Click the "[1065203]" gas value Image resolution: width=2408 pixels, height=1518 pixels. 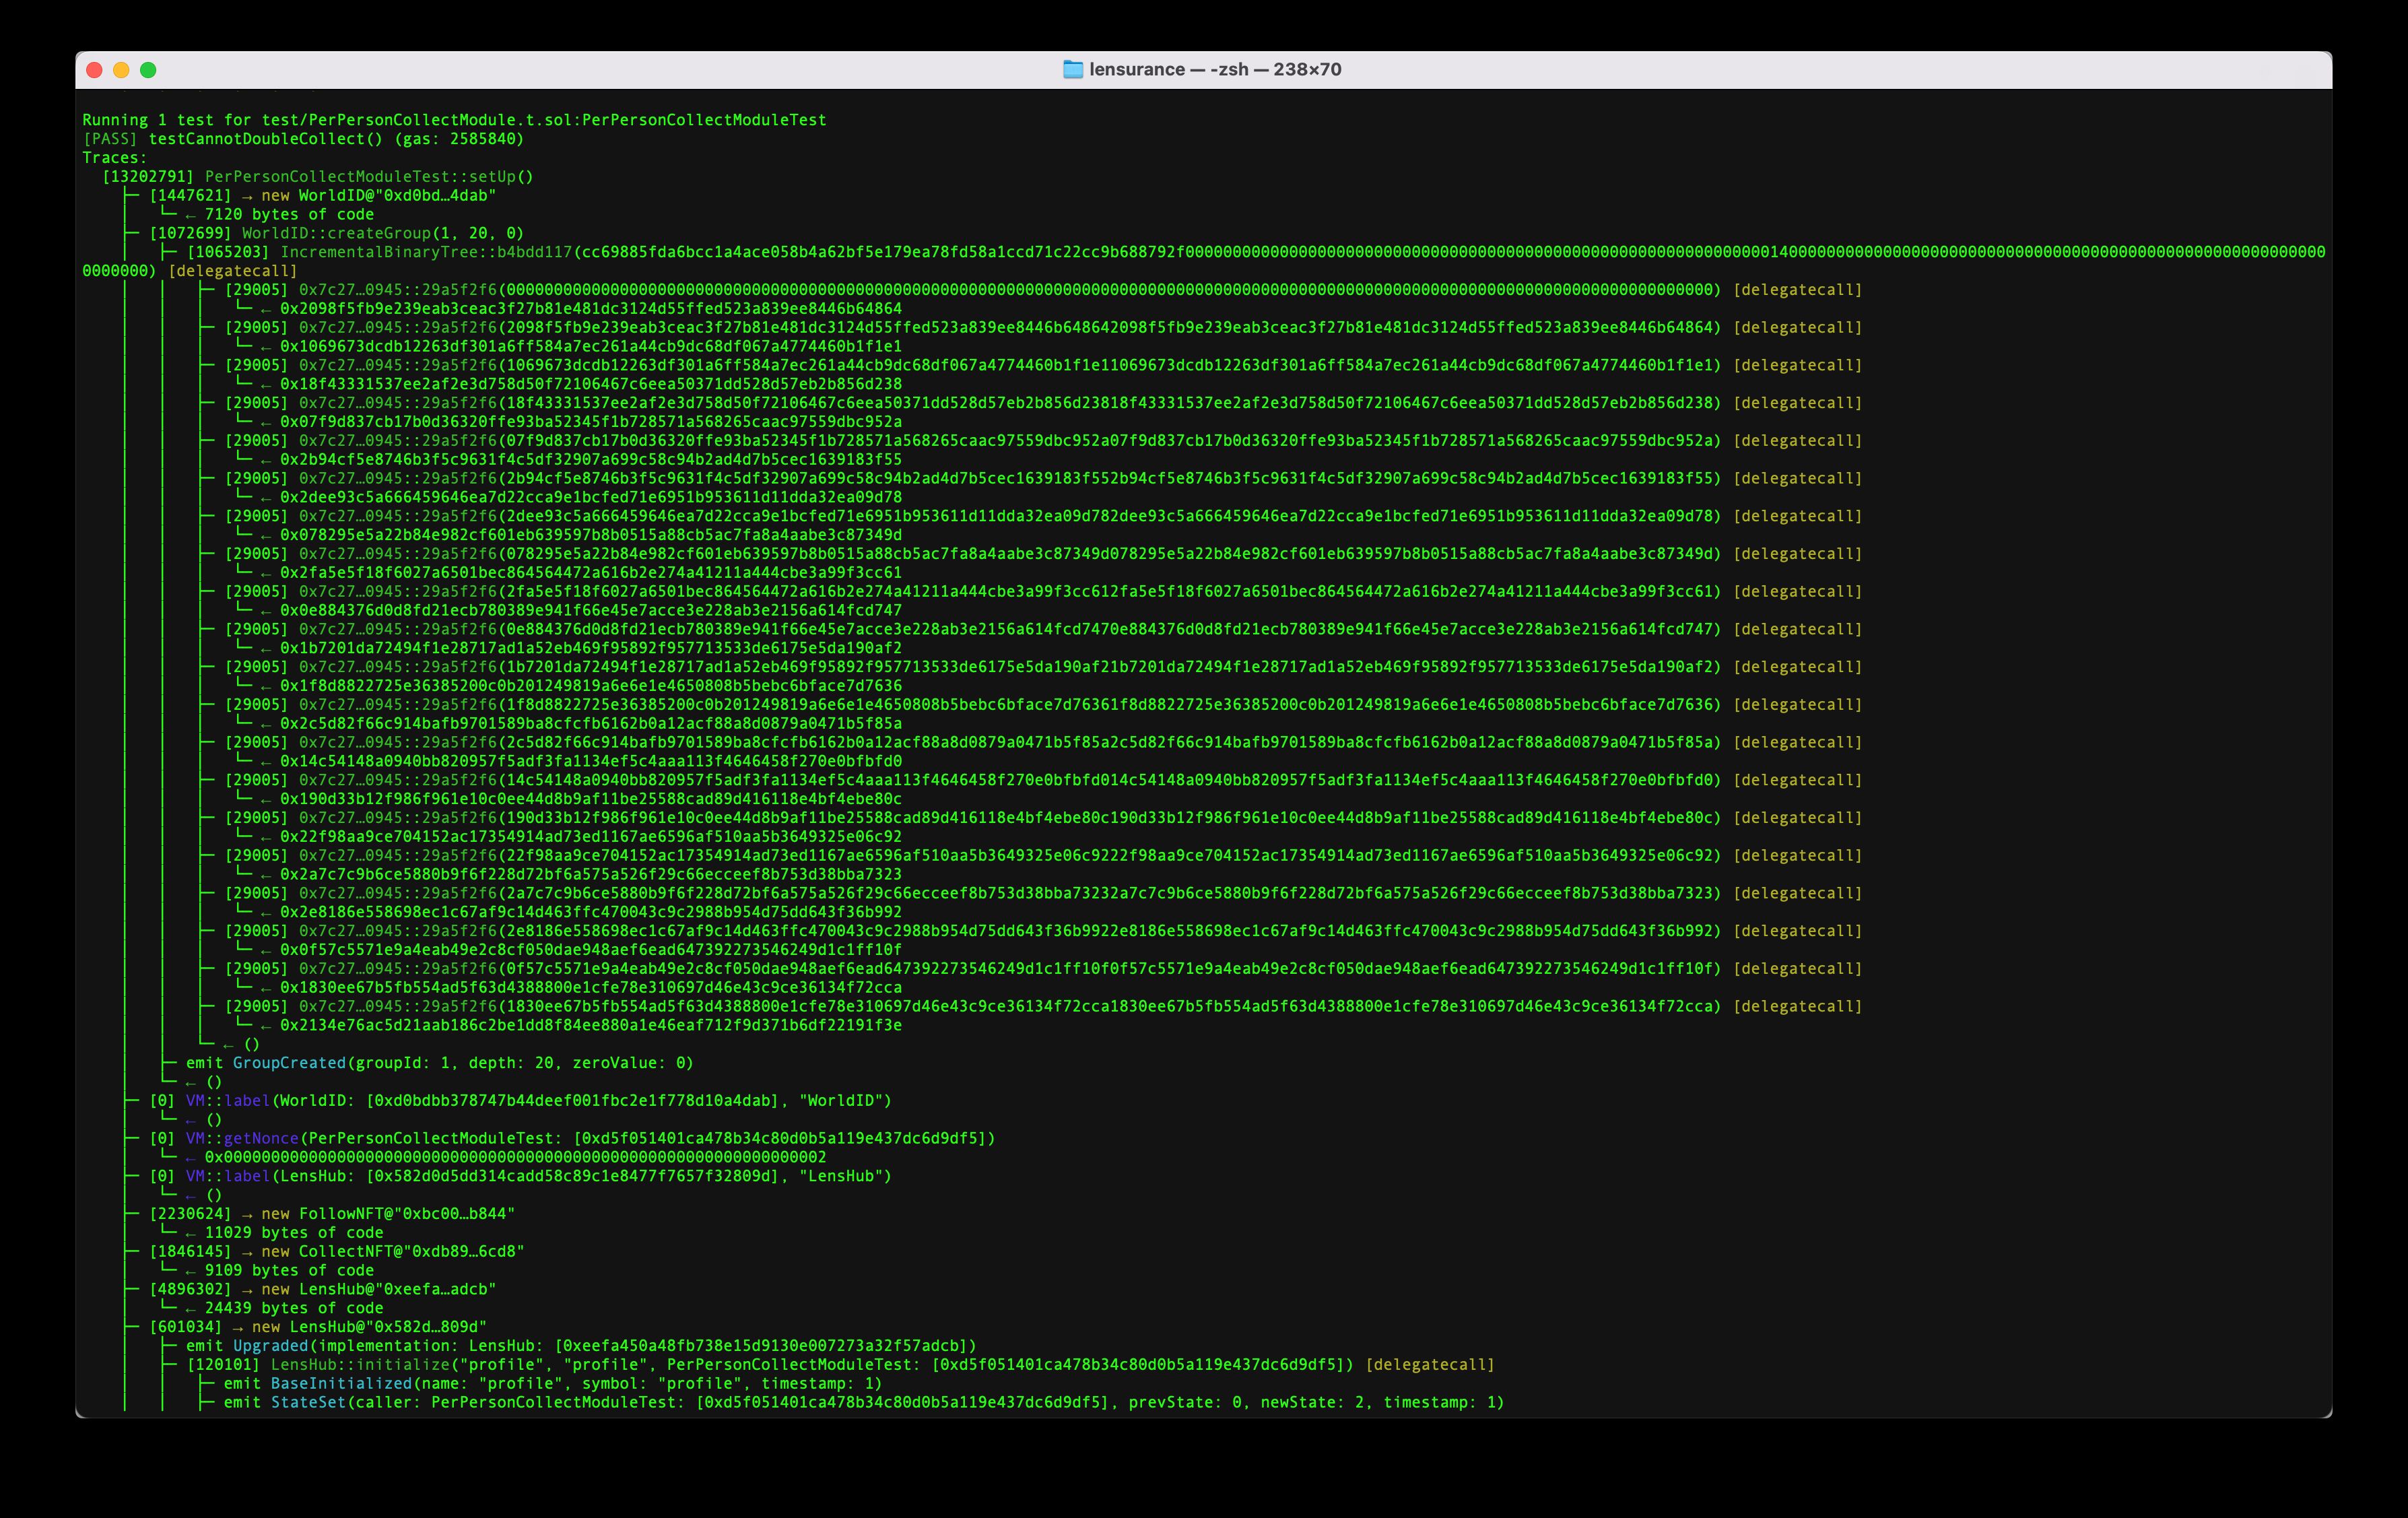tap(228, 252)
